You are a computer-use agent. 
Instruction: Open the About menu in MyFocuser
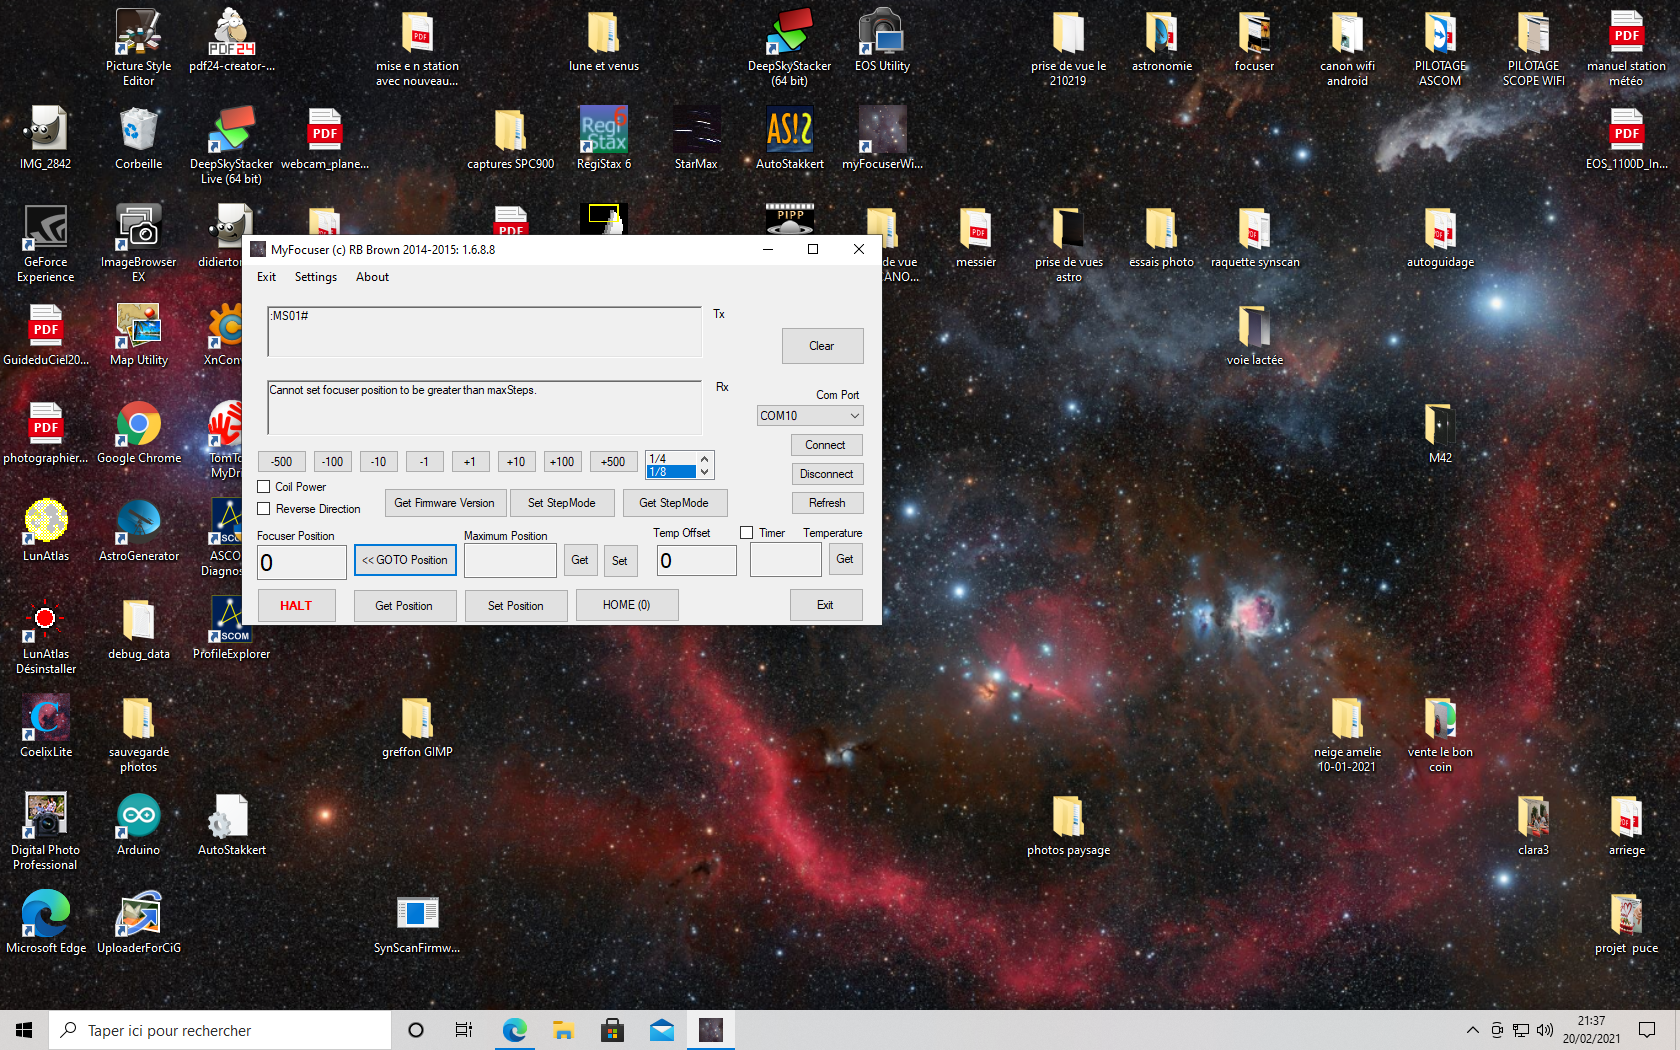(372, 277)
